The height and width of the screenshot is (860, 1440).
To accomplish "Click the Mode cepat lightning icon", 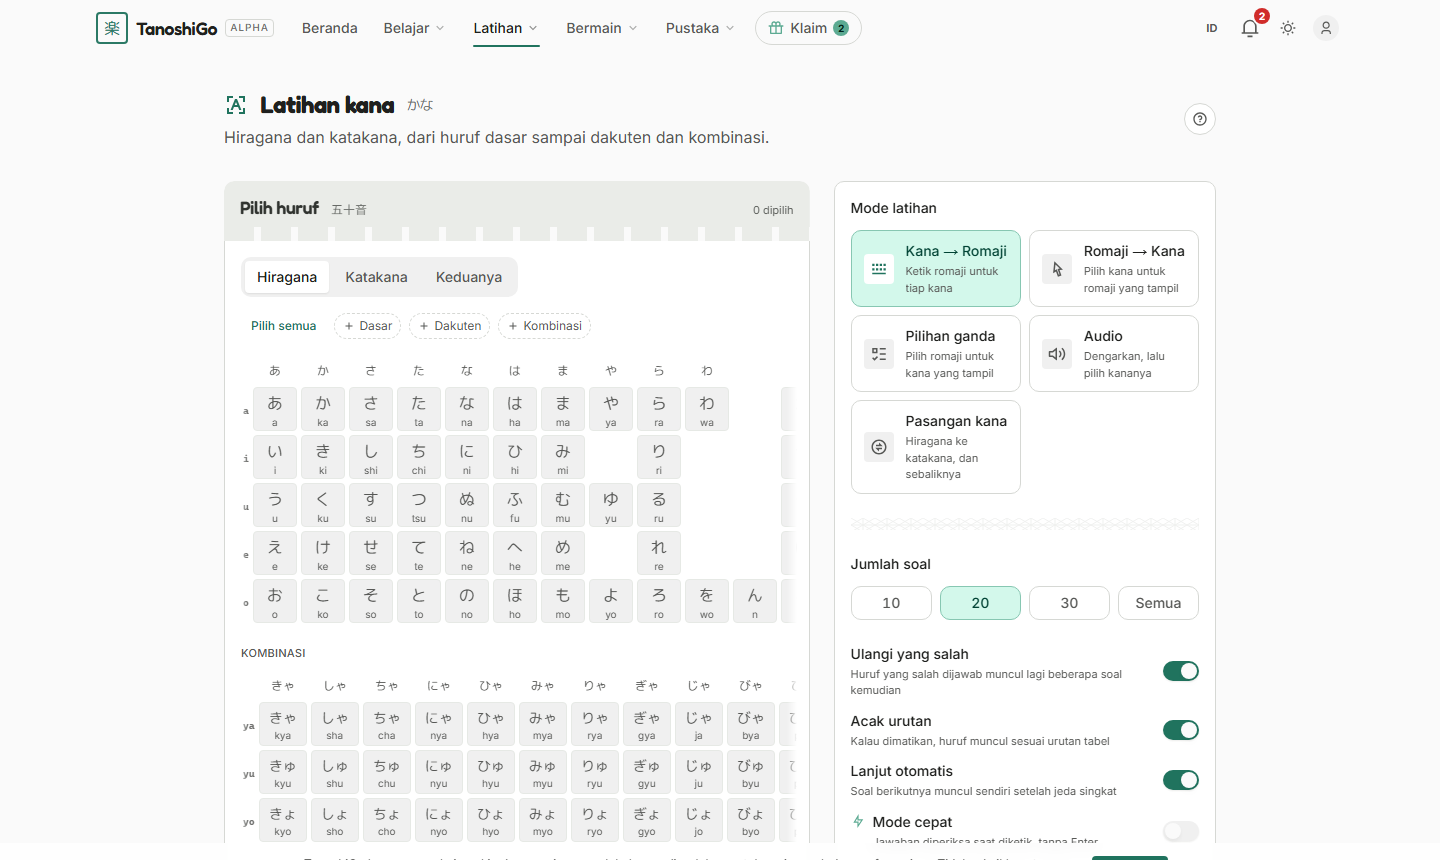I will pyautogui.click(x=858, y=822).
